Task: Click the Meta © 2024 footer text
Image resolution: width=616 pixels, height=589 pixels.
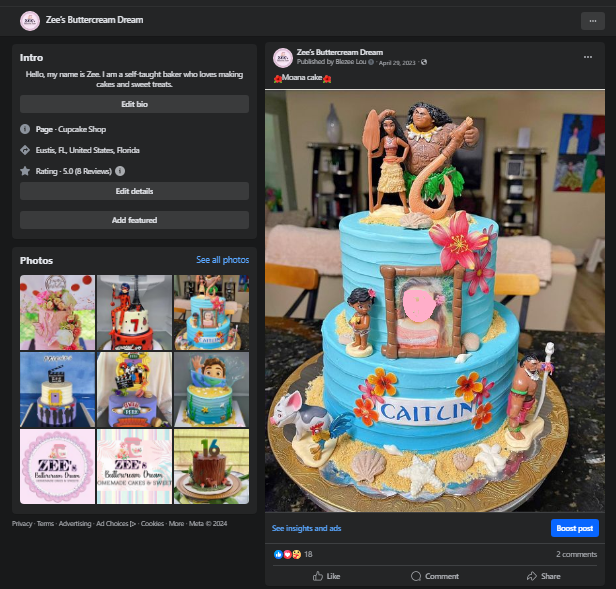Action: click(208, 524)
